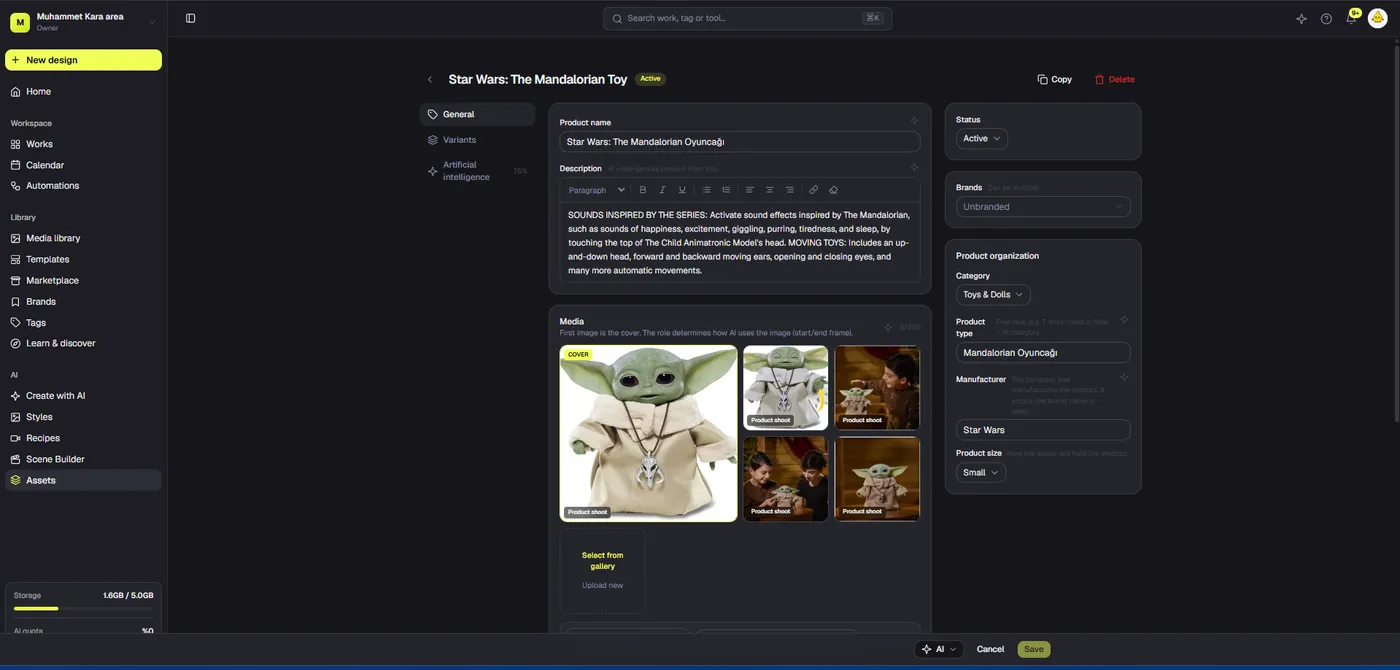Screen dimensions: 1400x670
Task: Open the Category dropdown Toys & Dolls
Action: [993, 295]
